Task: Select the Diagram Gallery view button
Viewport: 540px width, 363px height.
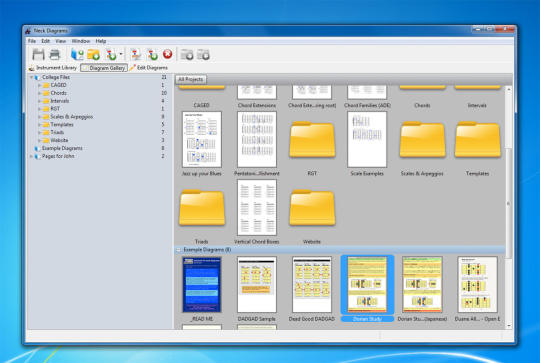Action: click(x=104, y=68)
